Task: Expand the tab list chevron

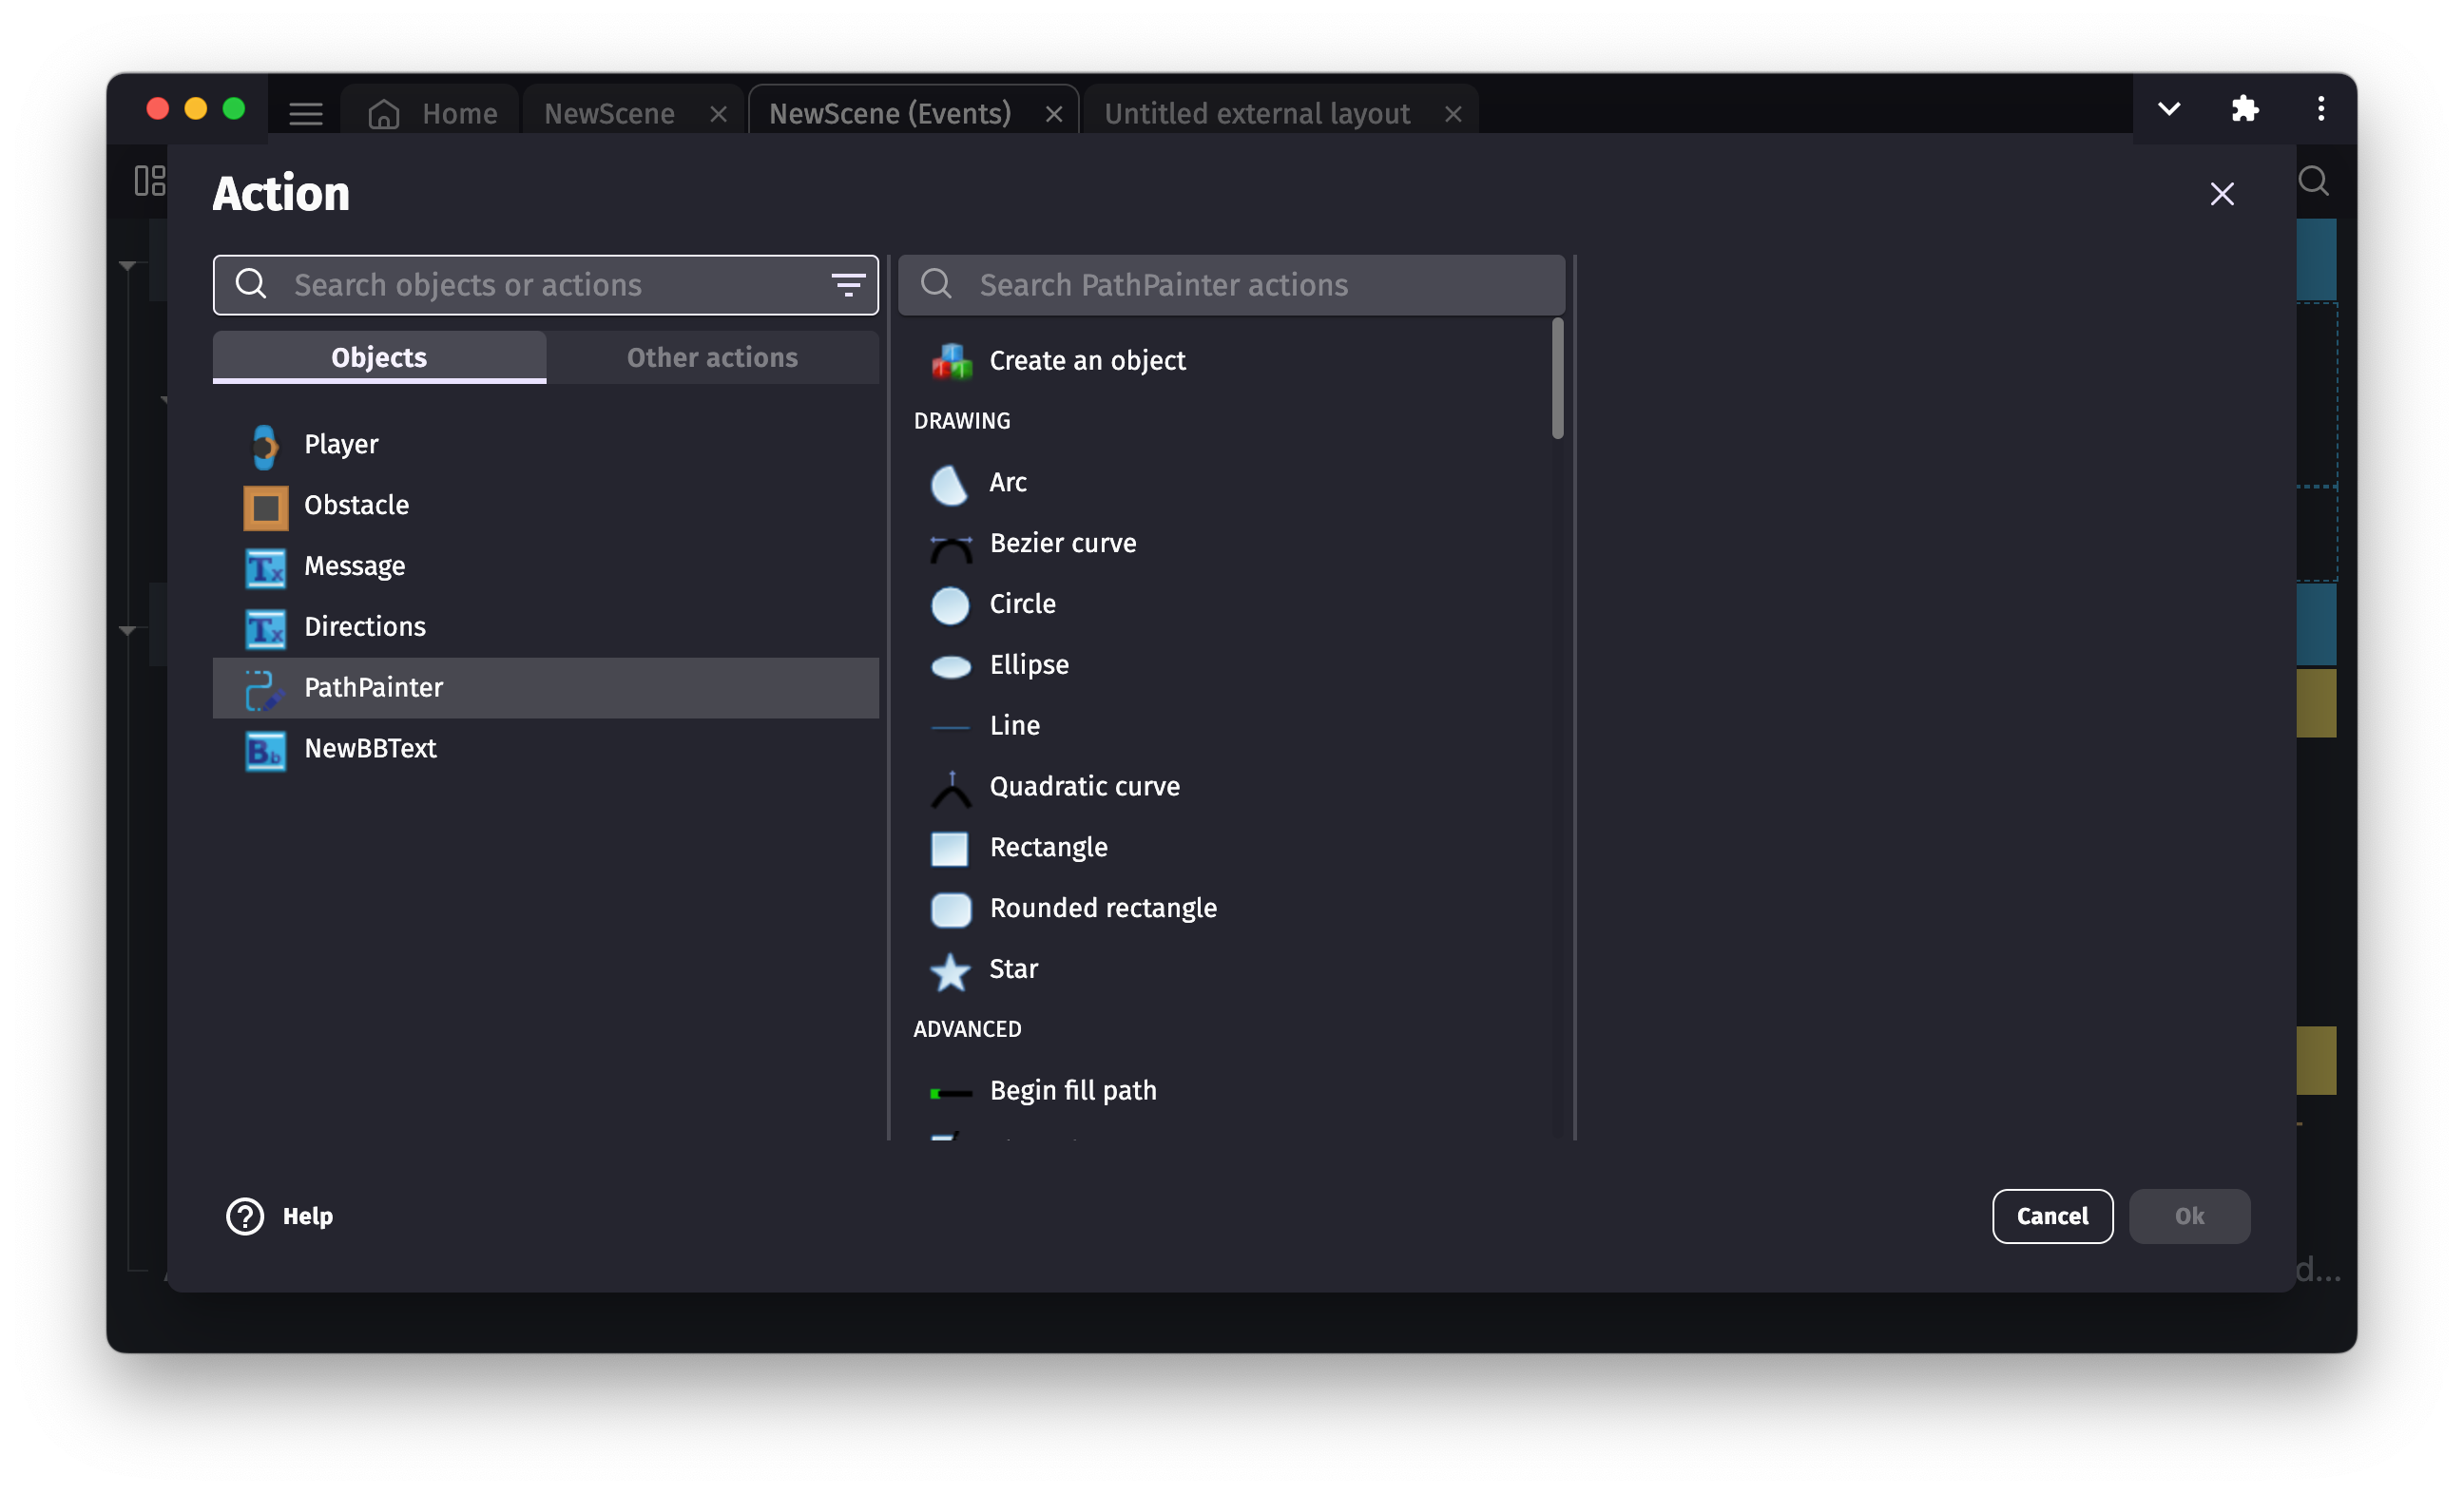Action: (x=2168, y=108)
